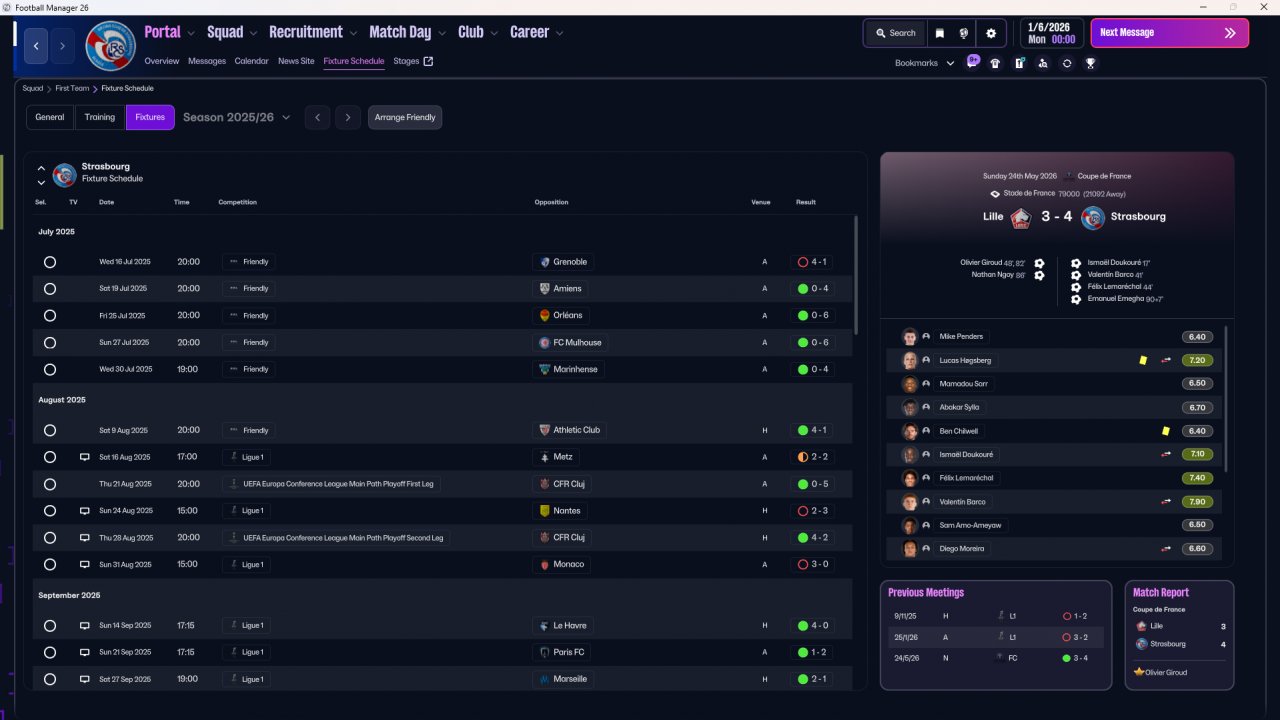The image size is (1280, 720).
Task: Switch to the General view tab
Action: [50, 117]
